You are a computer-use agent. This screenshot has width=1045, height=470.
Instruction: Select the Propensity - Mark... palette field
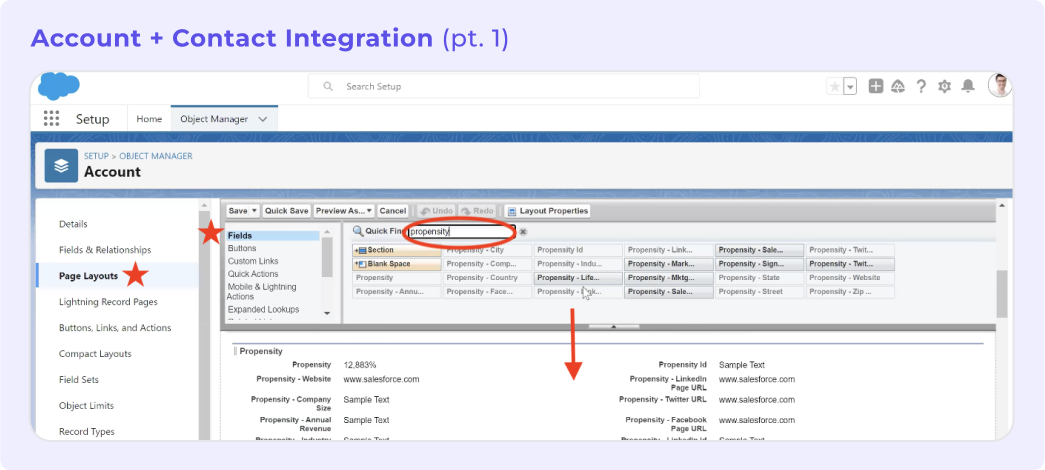pos(668,264)
